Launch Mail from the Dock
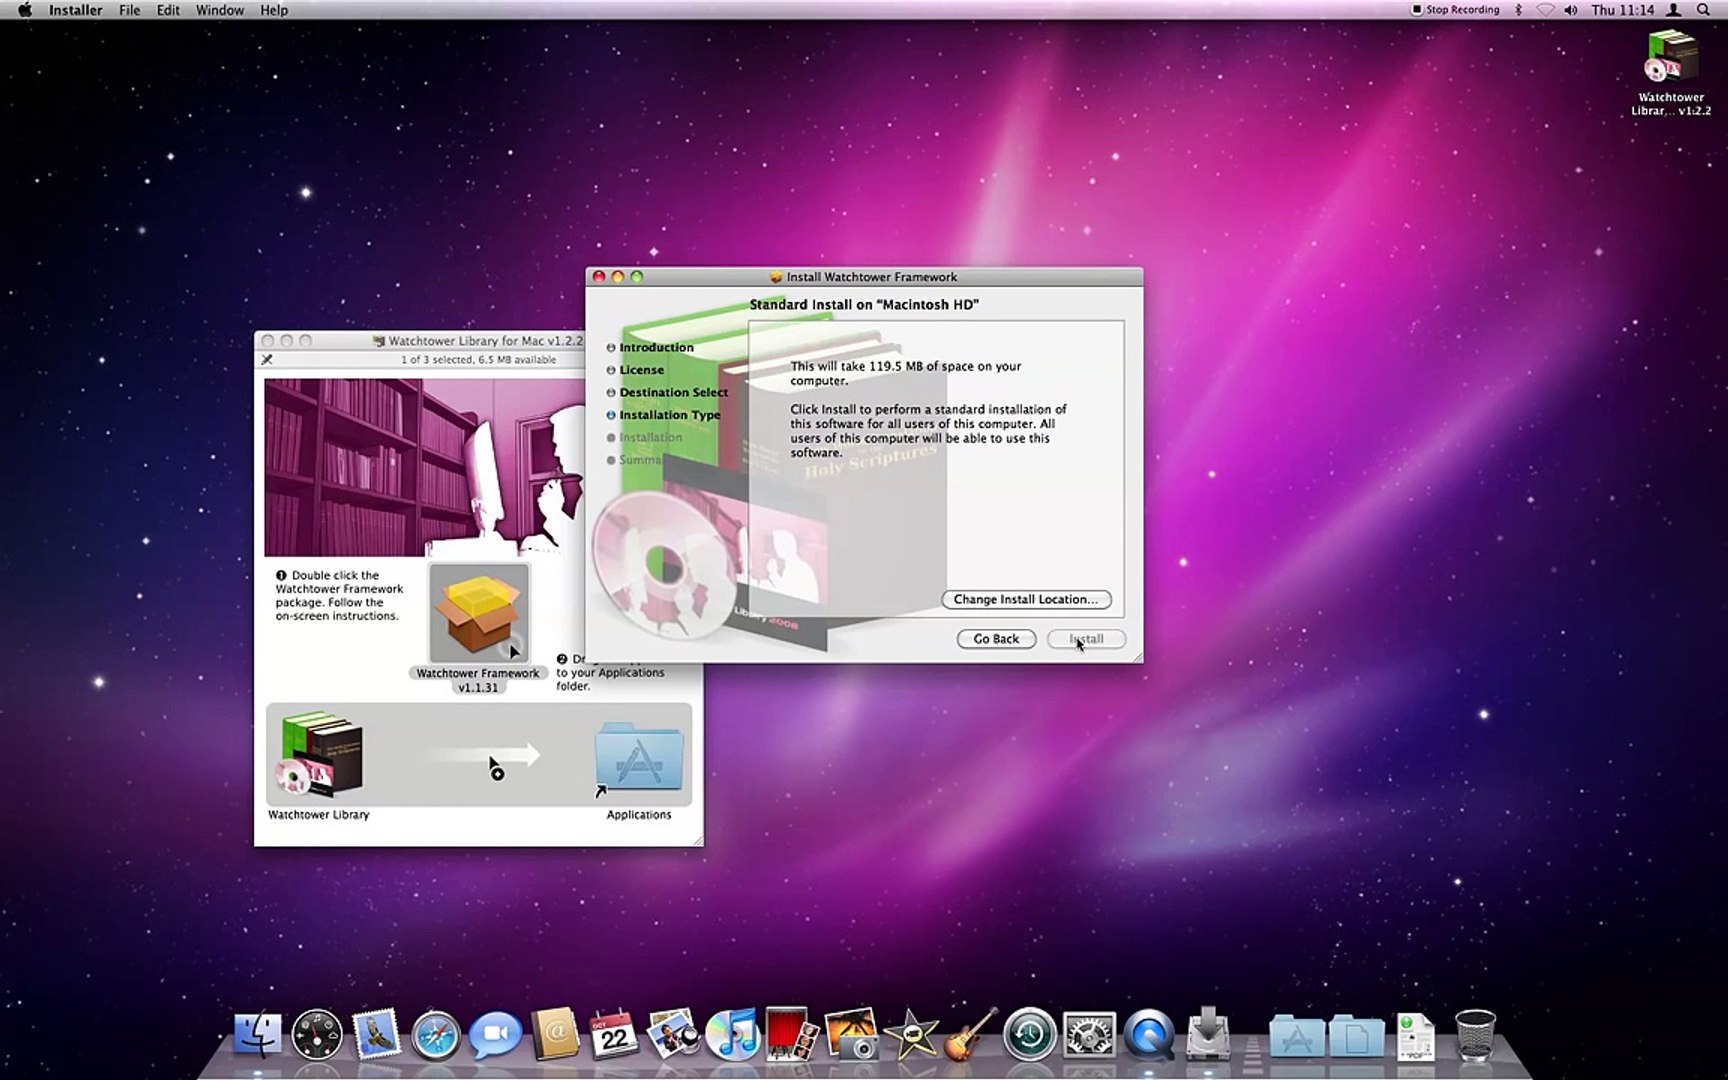The image size is (1728, 1080). [377, 1035]
